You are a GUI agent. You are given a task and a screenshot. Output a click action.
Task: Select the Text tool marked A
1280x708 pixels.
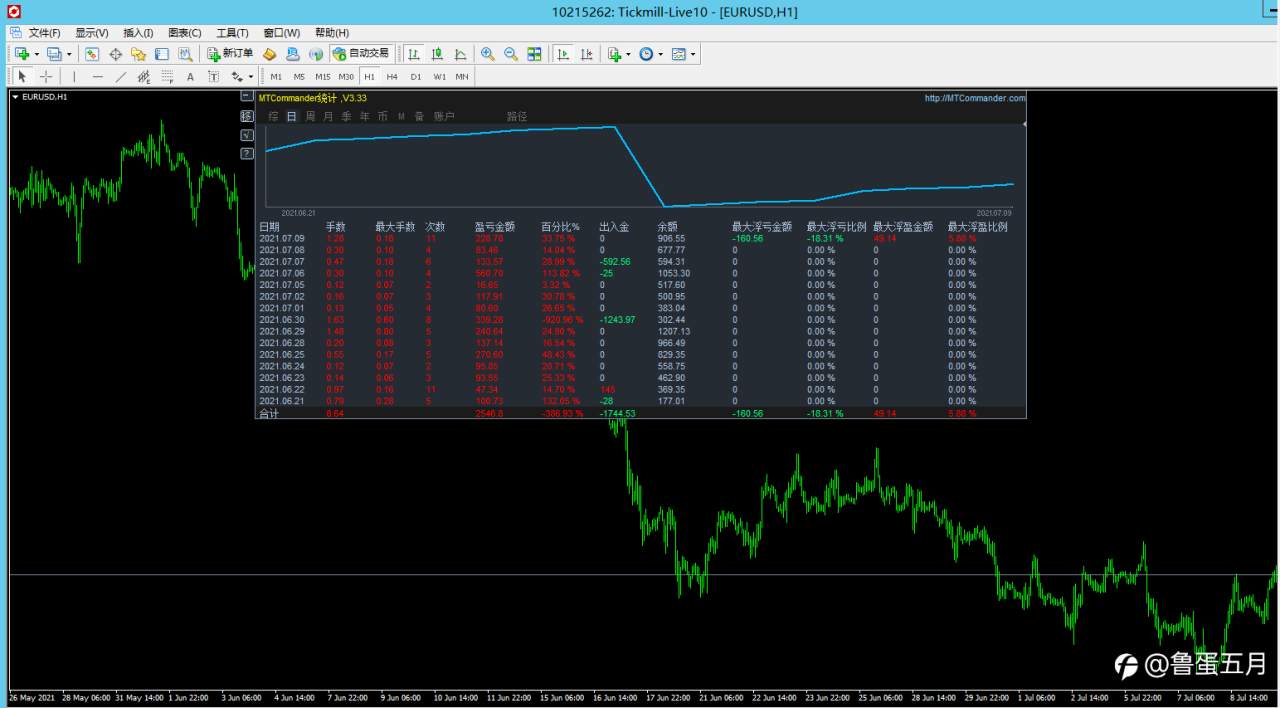click(190, 76)
